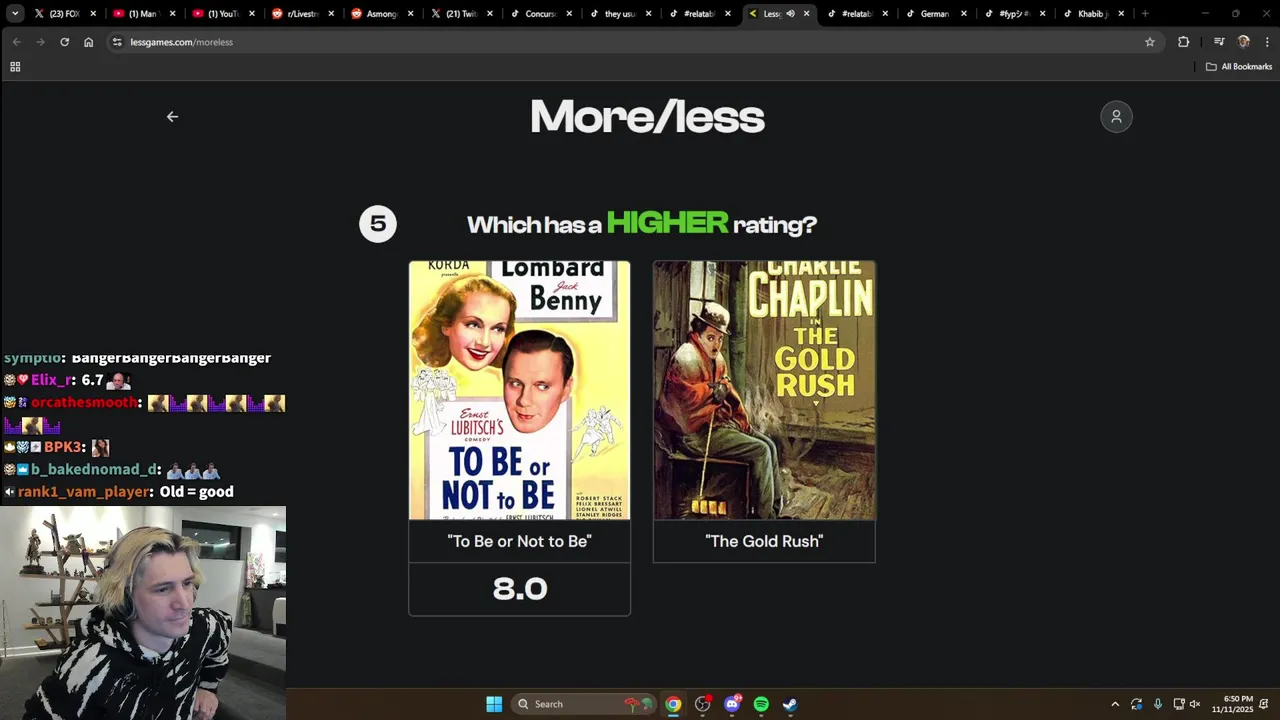Select the To Be or Not to Be poster
Image resolution: width=1280 pixels, height=720 pixels.
[x=519, y=390]
